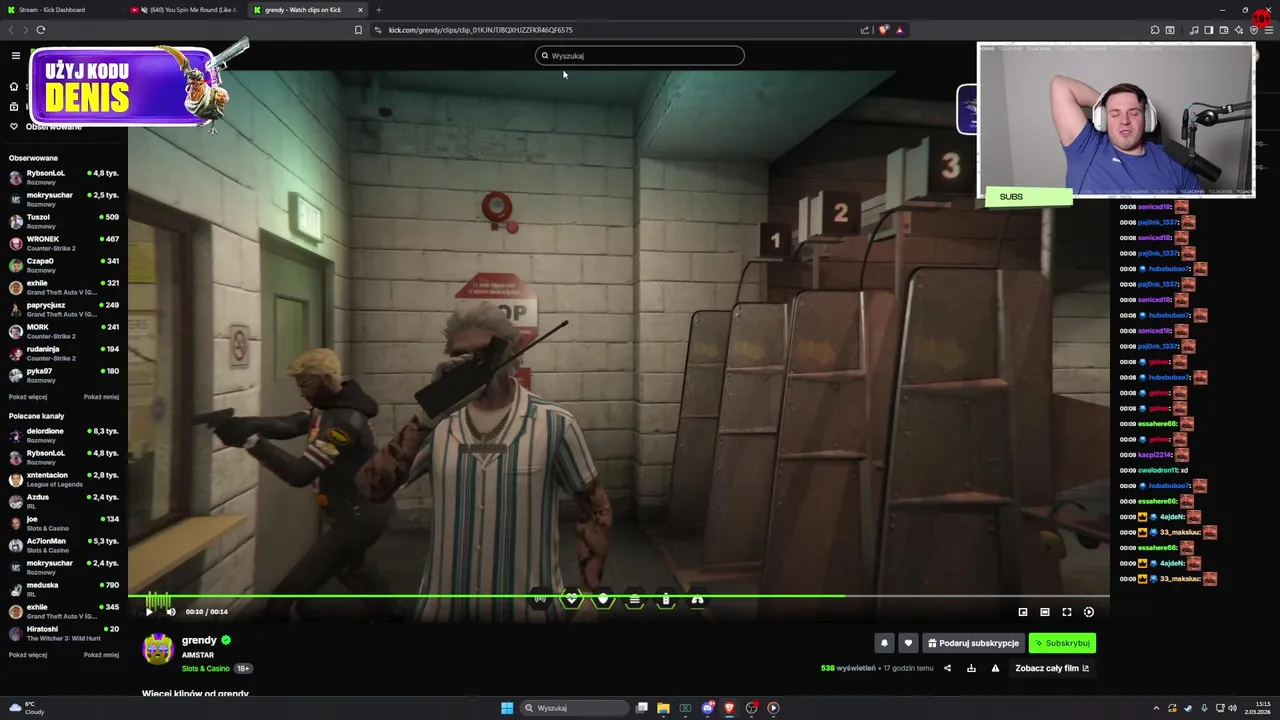Screen dimensions: 1280x720
Task: Toggle the browser sidebar panel
Action: click(x=1208, y=30)
